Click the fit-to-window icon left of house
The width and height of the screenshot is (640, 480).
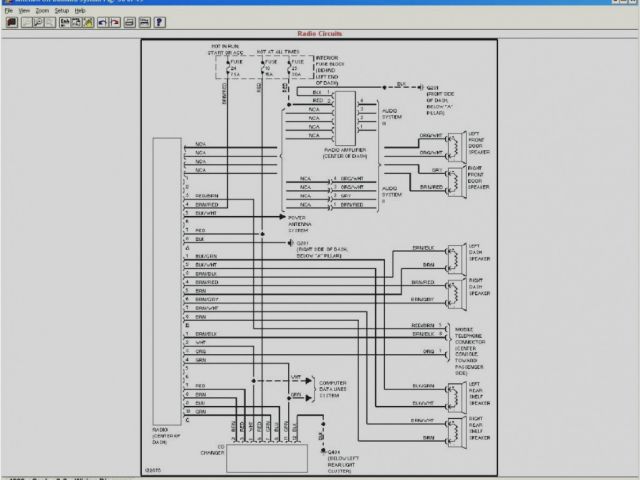click(x=76, y=22)
